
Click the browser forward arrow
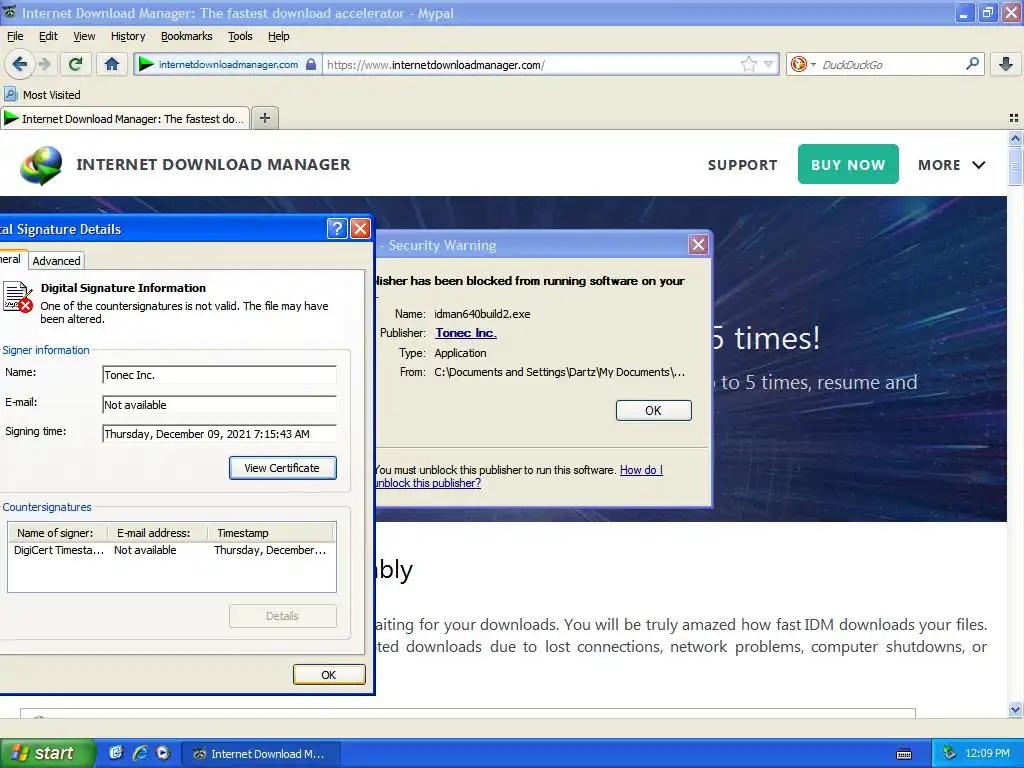click(x=44, y=64)
